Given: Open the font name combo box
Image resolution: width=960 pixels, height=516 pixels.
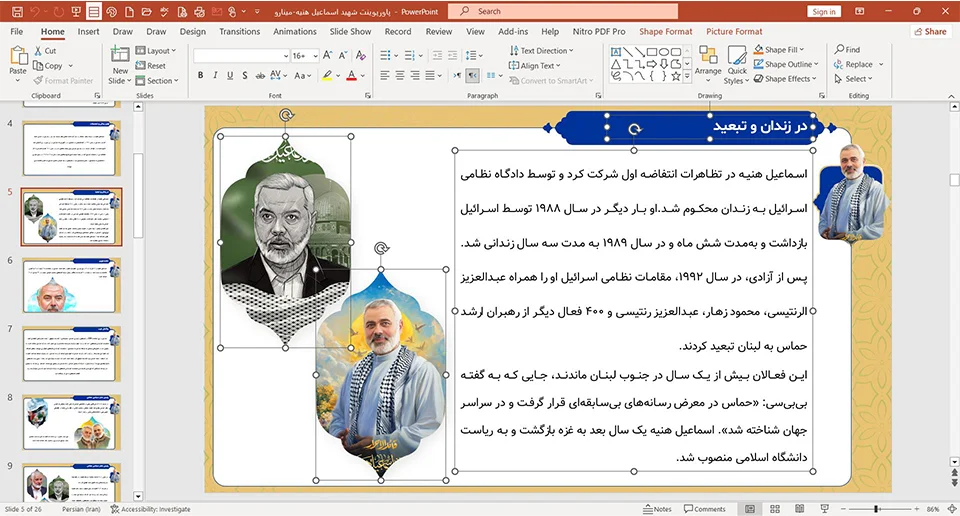Looking at the screenshot, I should 241,56.
